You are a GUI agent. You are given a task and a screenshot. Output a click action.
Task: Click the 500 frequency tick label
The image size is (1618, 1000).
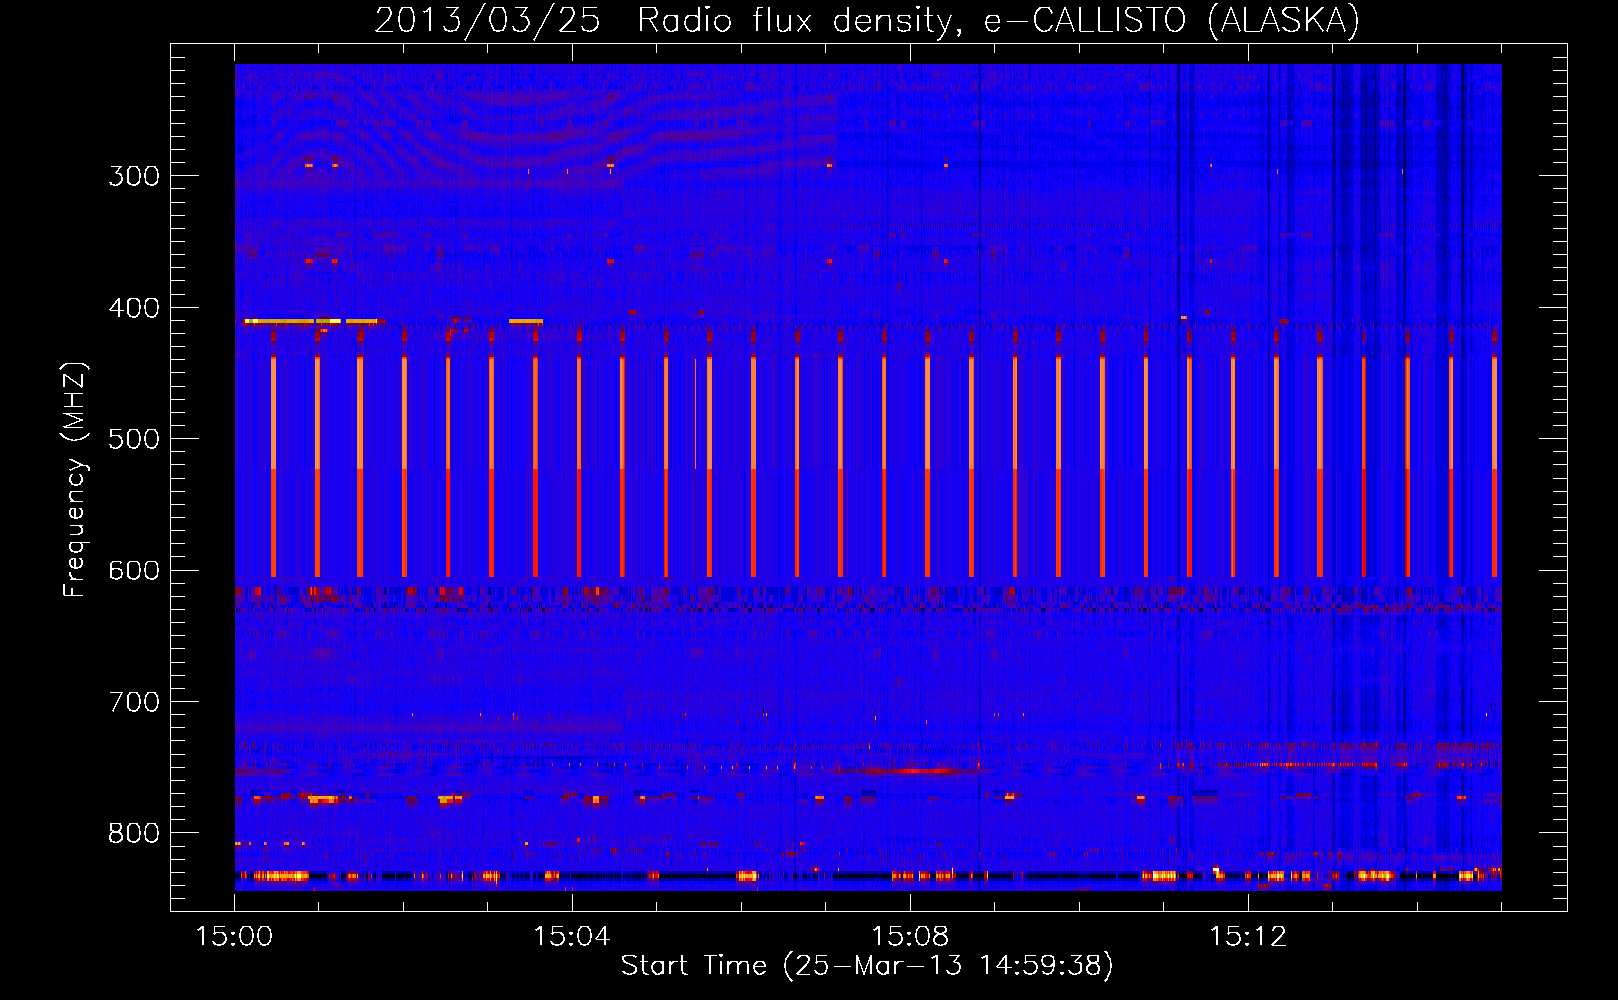[134, 439]
